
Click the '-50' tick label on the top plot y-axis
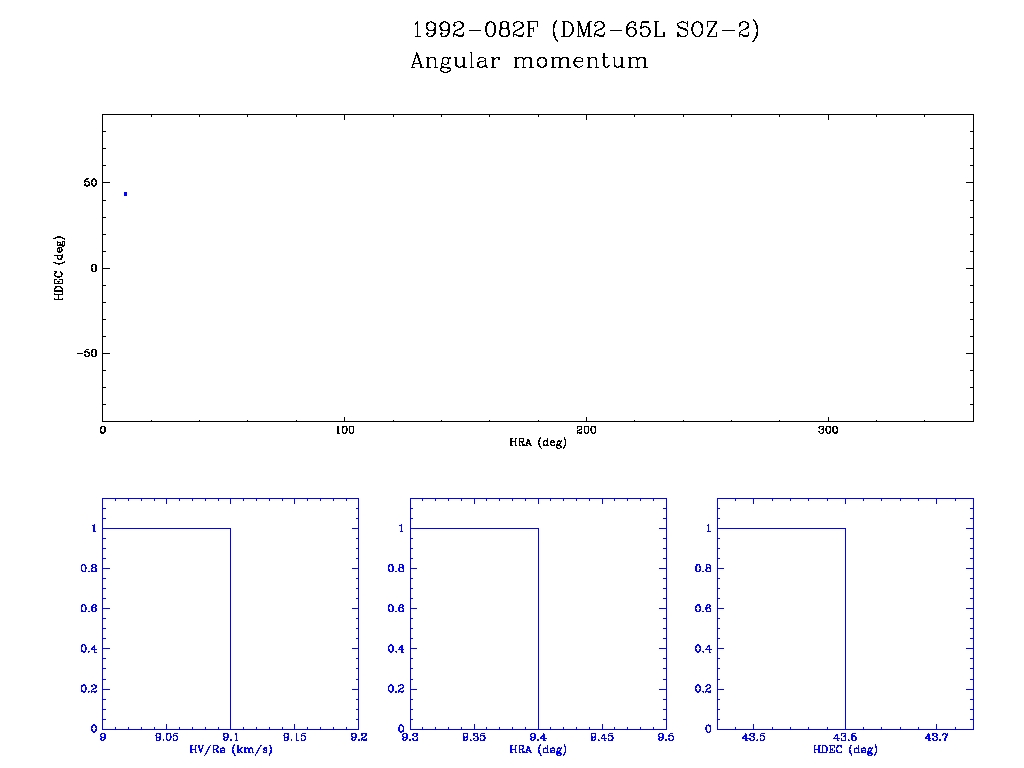(x=86, y=353)
